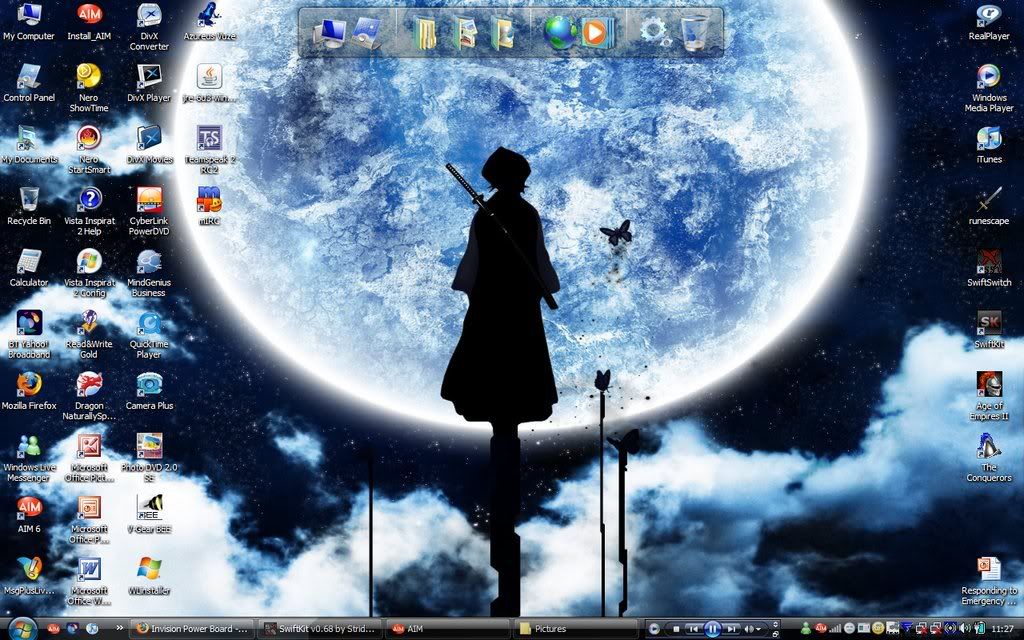The height and width of the screenshot is (640, 1024).
Task: Open the SwiftKit desktop icon
Action: pyautogui.click(x=989, y=330)
